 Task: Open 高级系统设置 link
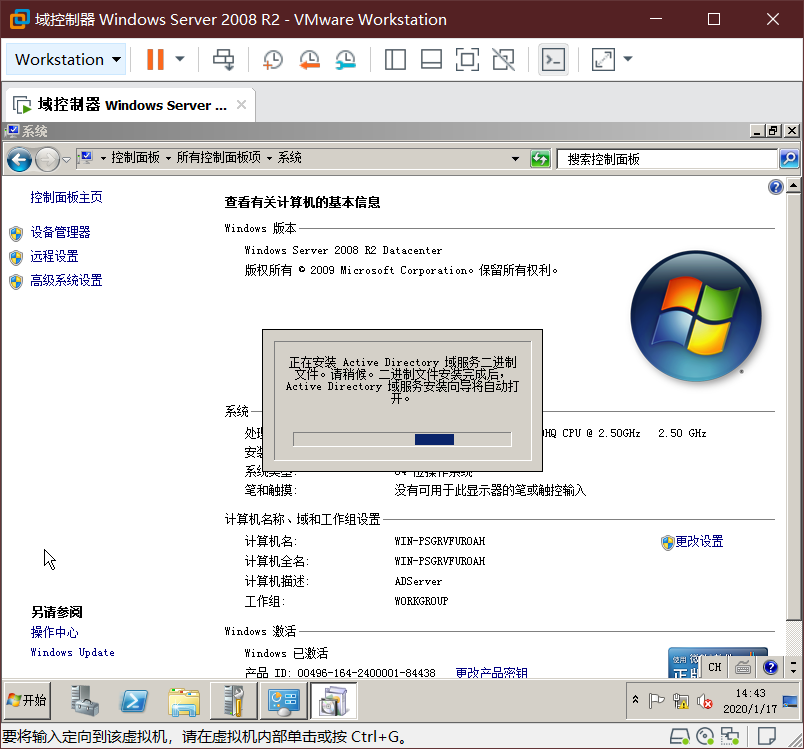click(x=66, y=280)
